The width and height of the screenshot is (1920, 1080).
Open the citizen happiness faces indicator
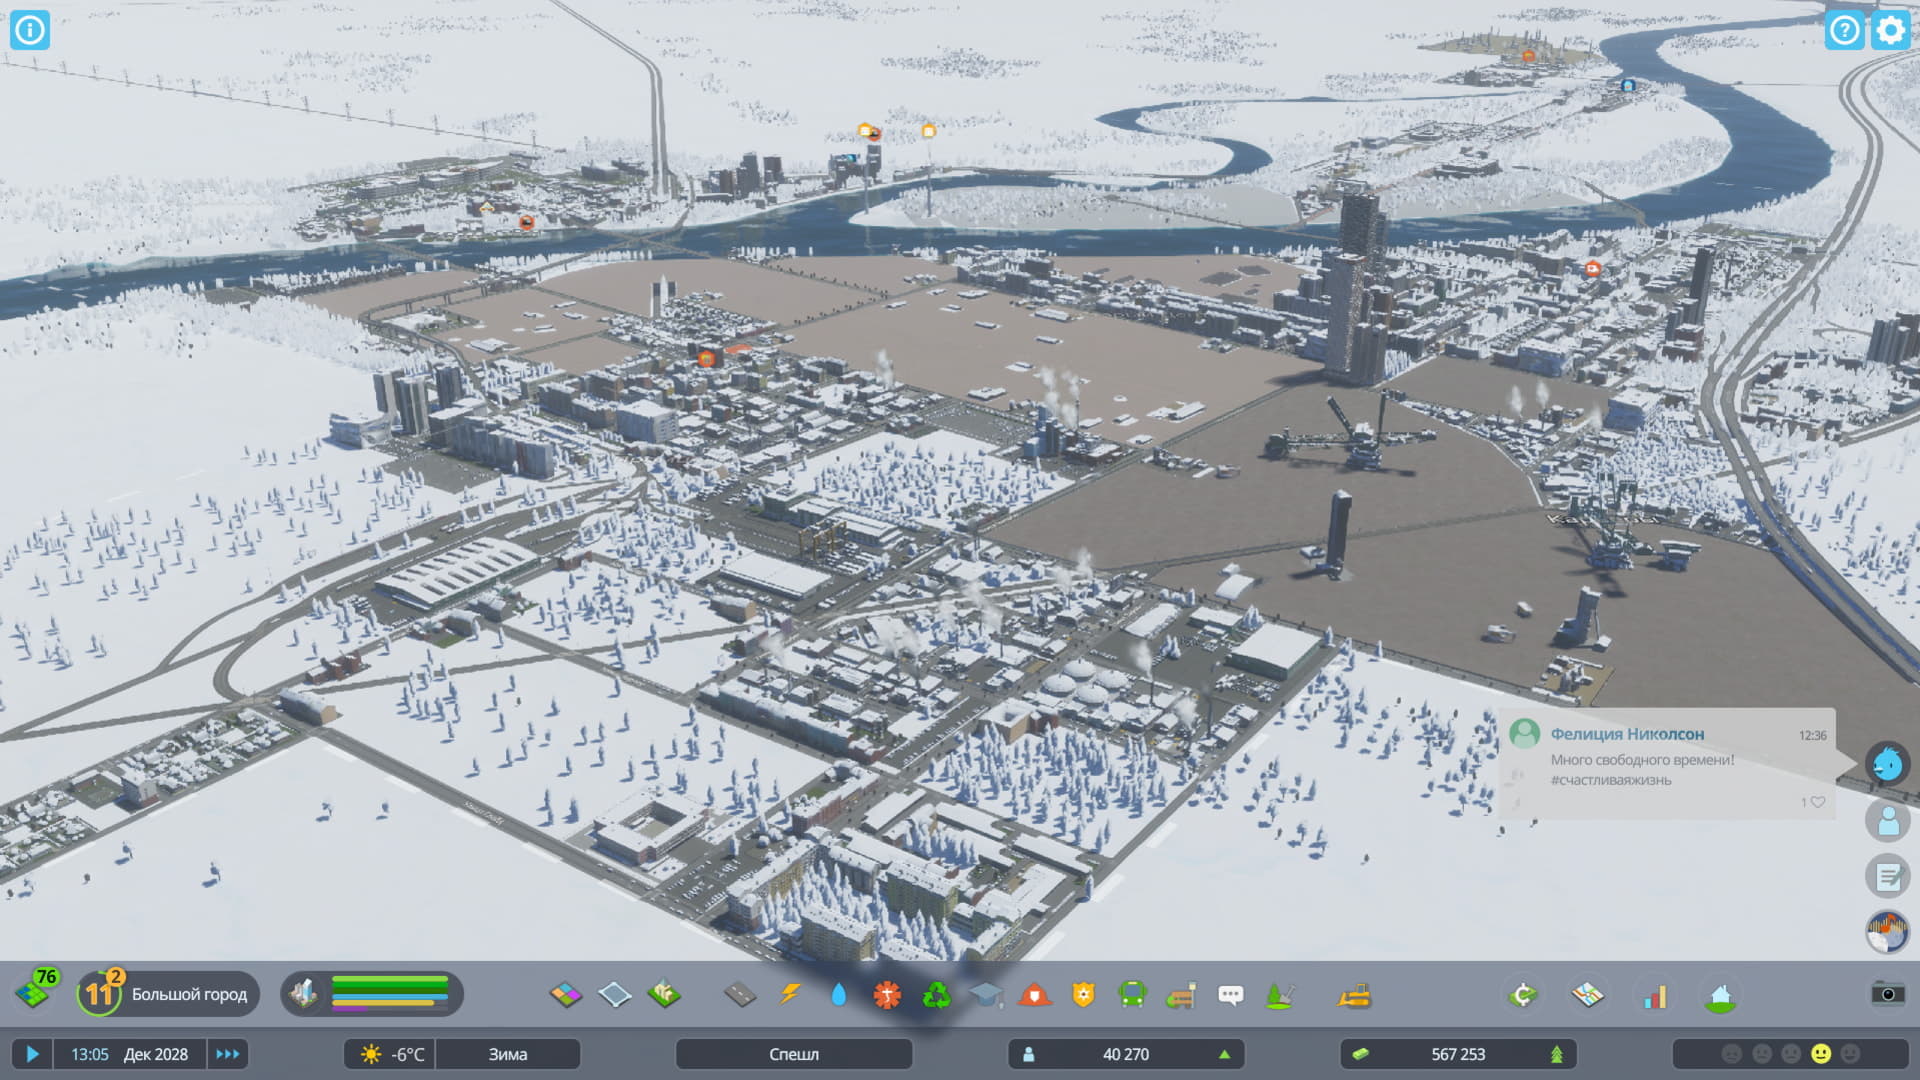tap(1790, 1054)
